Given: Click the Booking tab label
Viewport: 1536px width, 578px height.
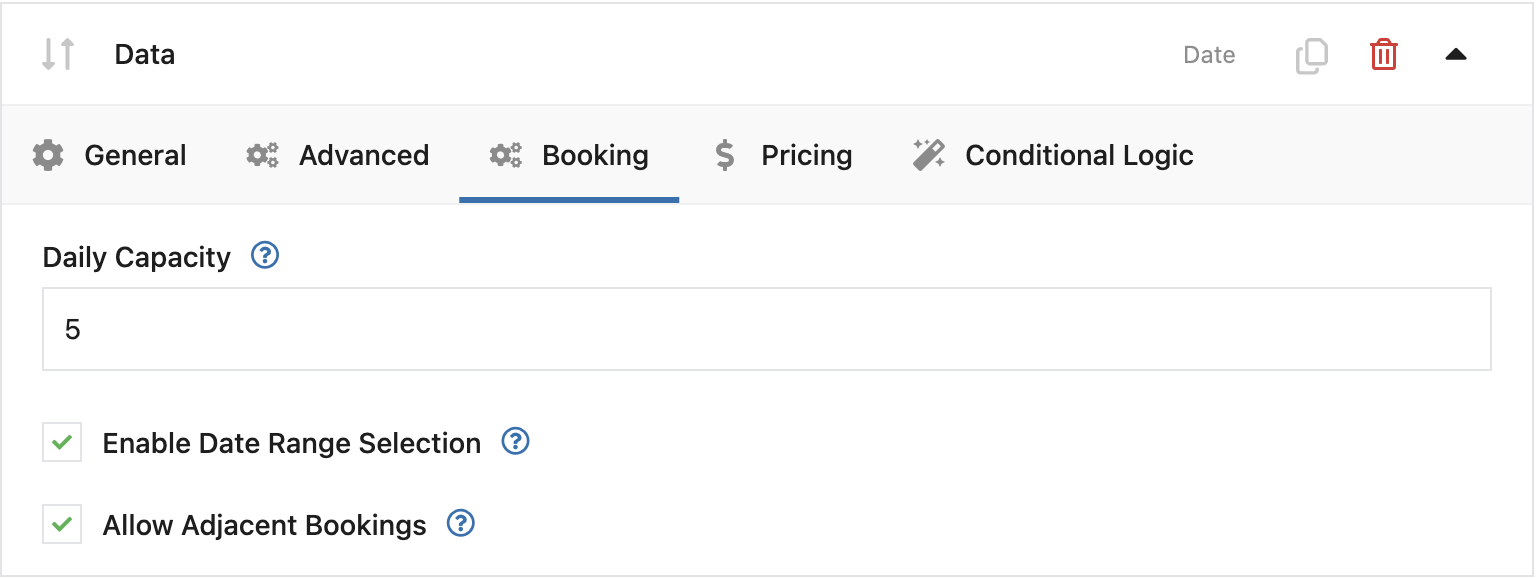Looking at the screenshot, I should coord(595,156).
